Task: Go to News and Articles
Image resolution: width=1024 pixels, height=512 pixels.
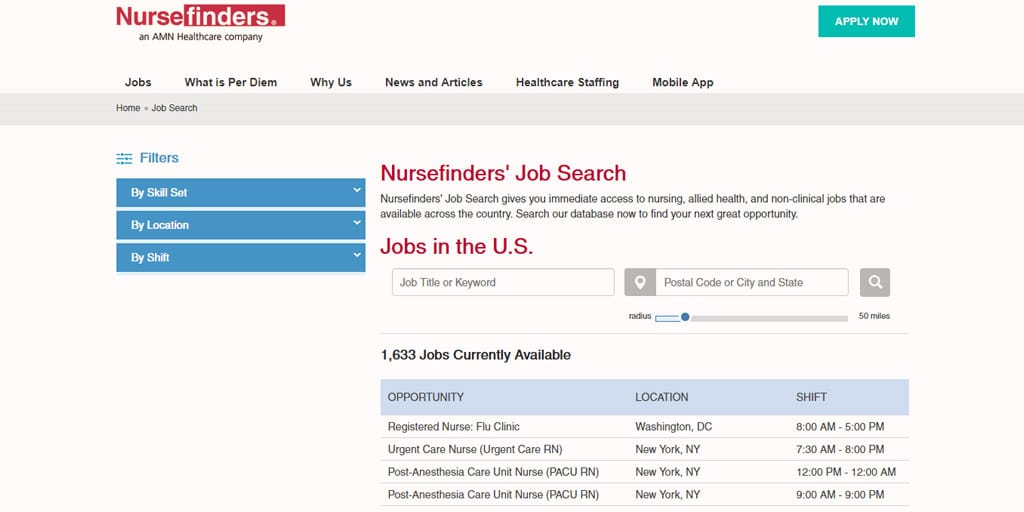Action: [433, 82]
